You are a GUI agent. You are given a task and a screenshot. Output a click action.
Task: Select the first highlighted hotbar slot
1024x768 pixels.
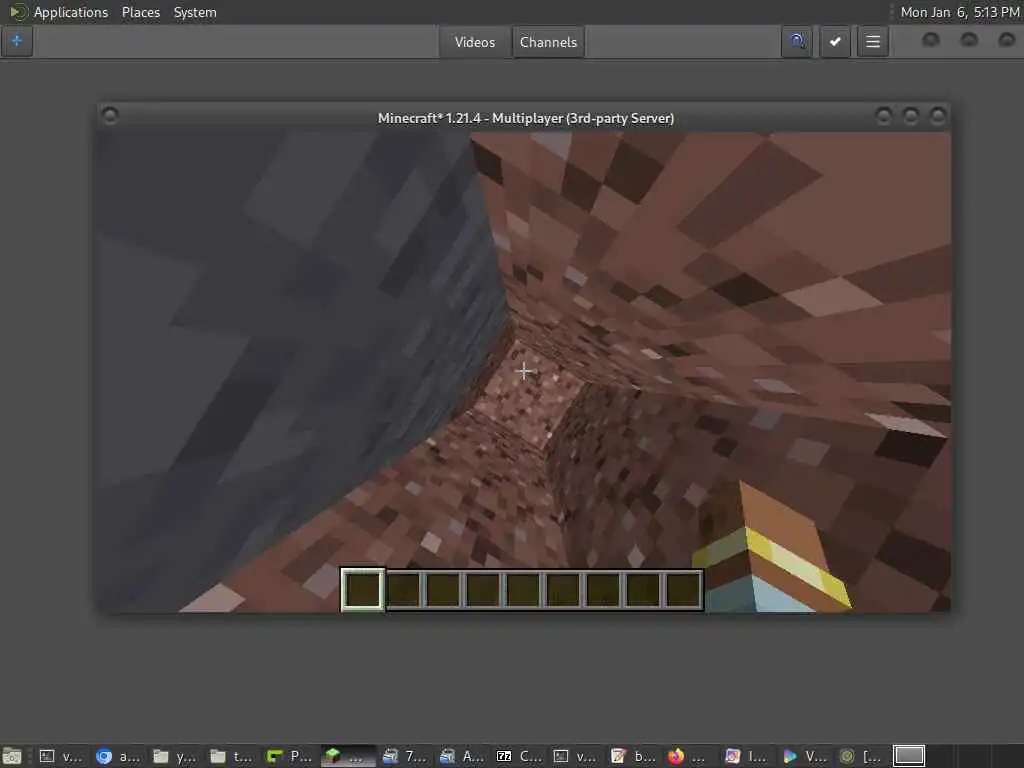click(362, 589)
